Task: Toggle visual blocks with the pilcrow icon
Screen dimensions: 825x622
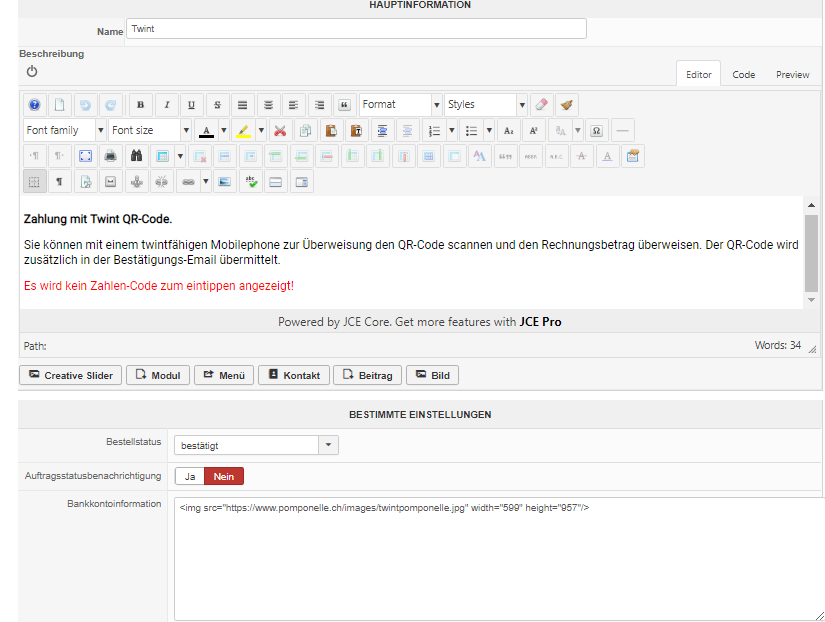Action: (60, 182)
